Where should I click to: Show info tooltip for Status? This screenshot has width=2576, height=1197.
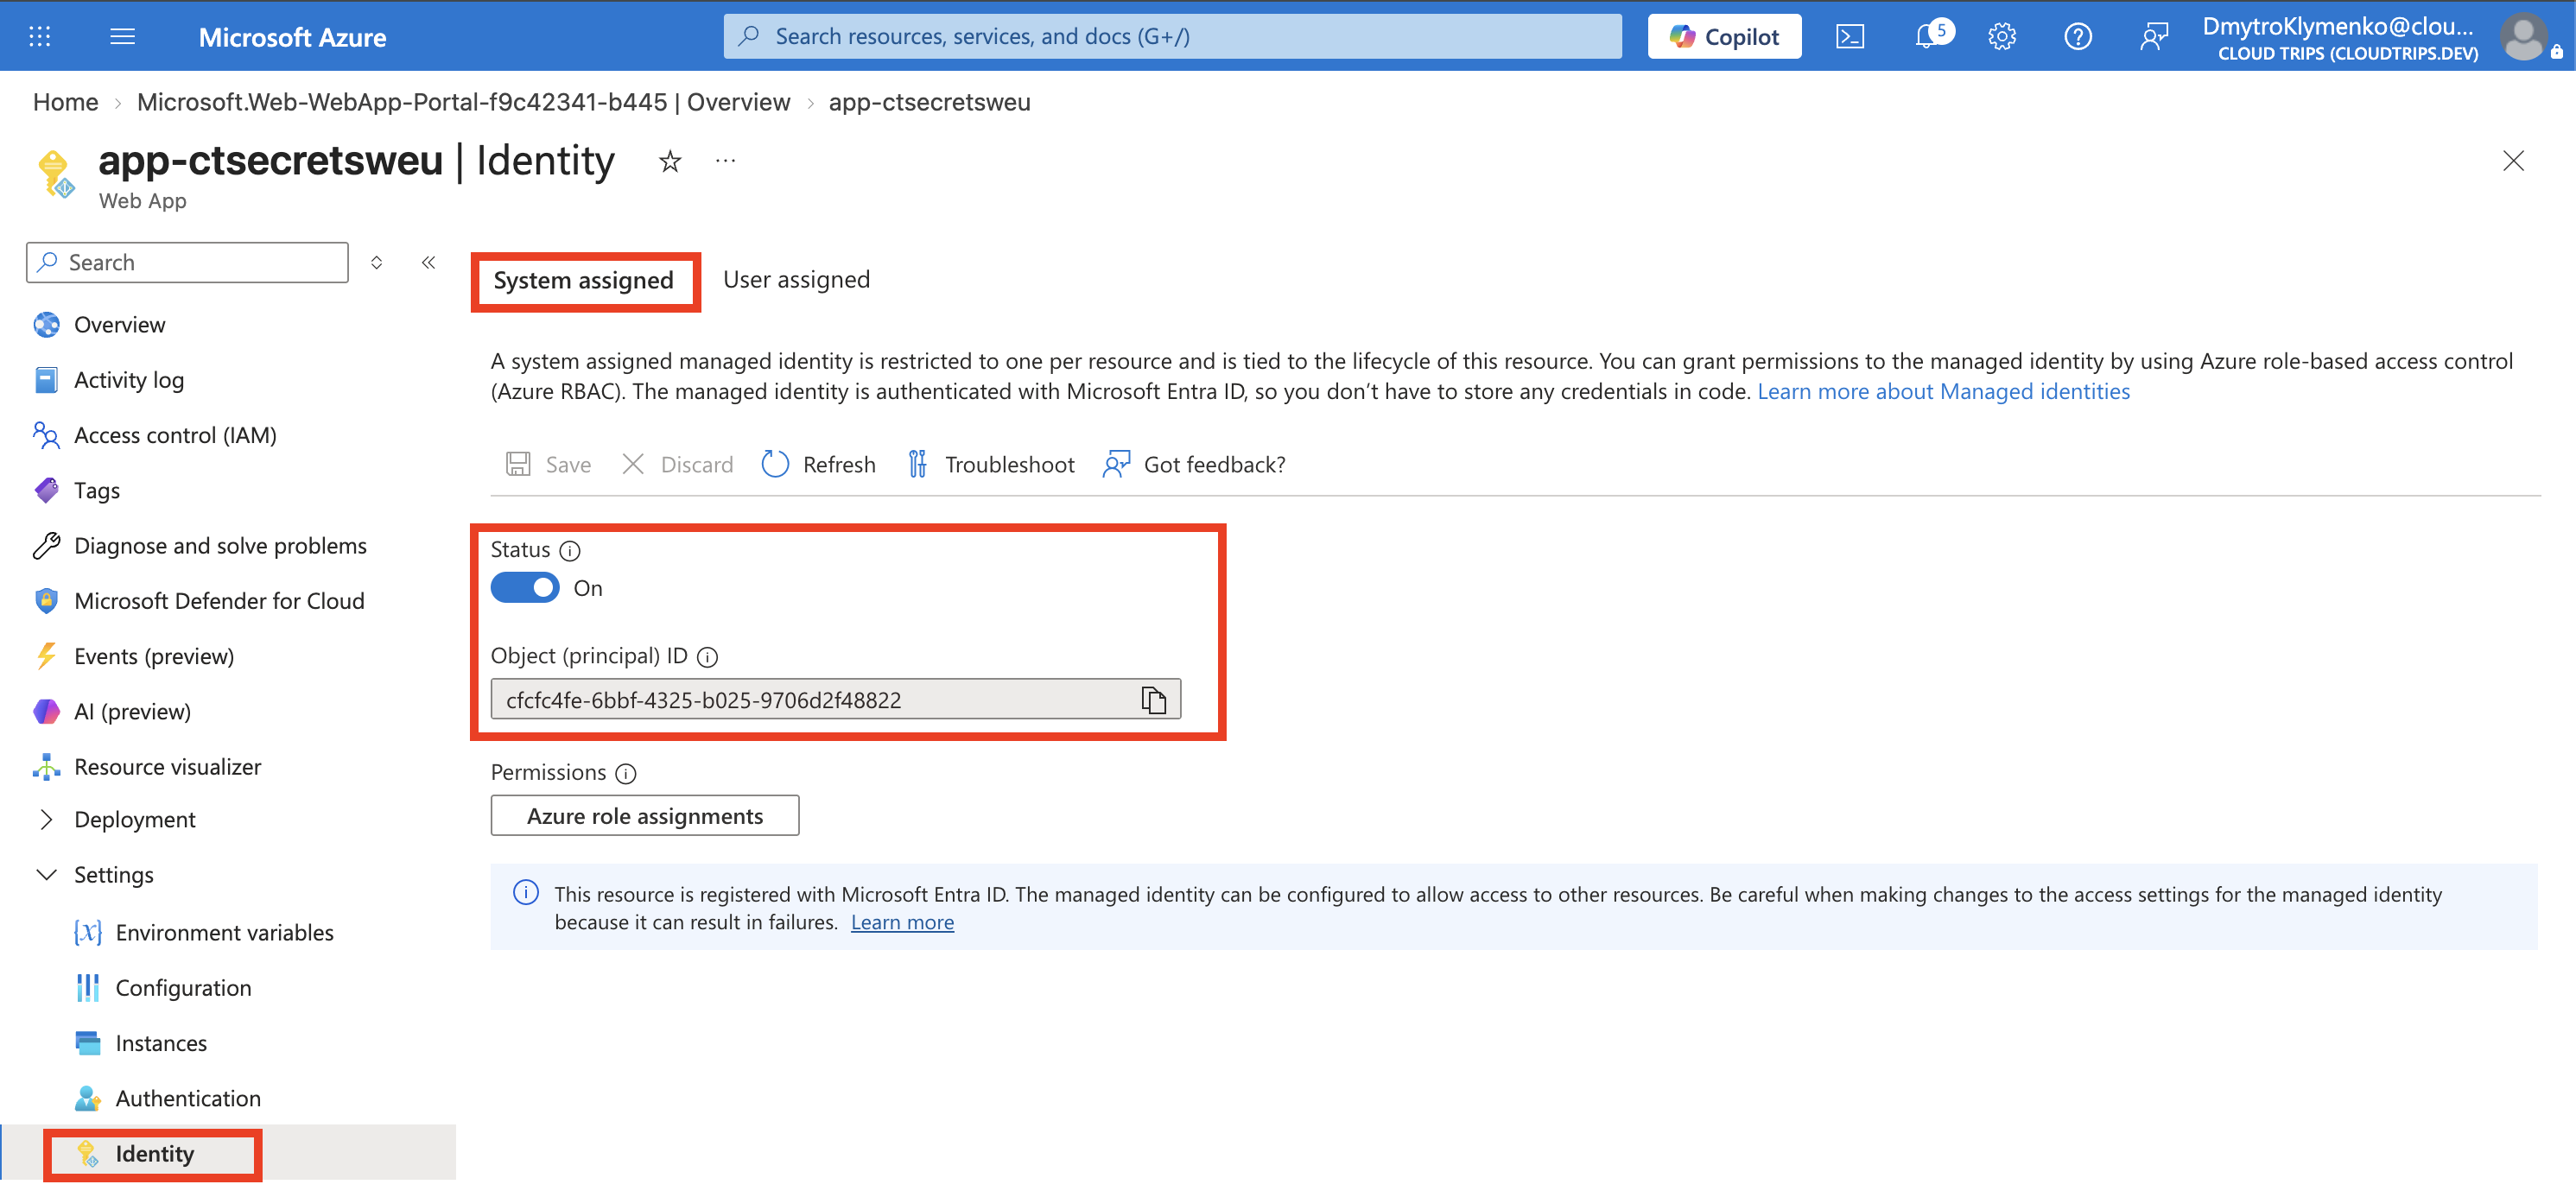569,550
